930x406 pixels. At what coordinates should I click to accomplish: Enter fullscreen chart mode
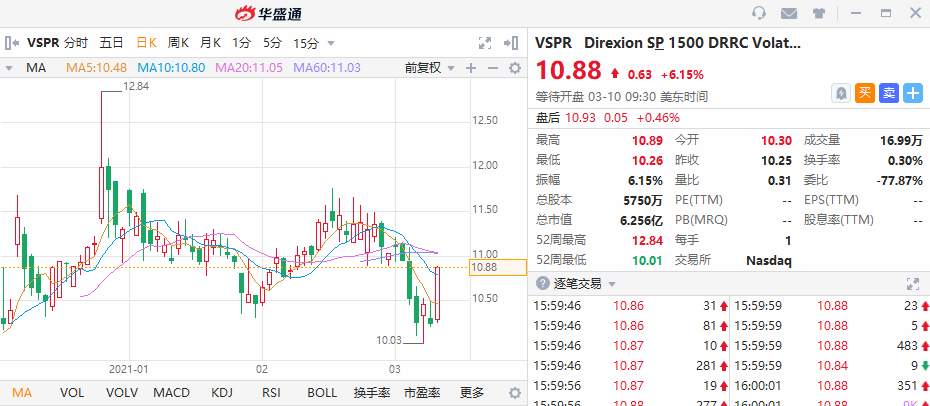485,43
